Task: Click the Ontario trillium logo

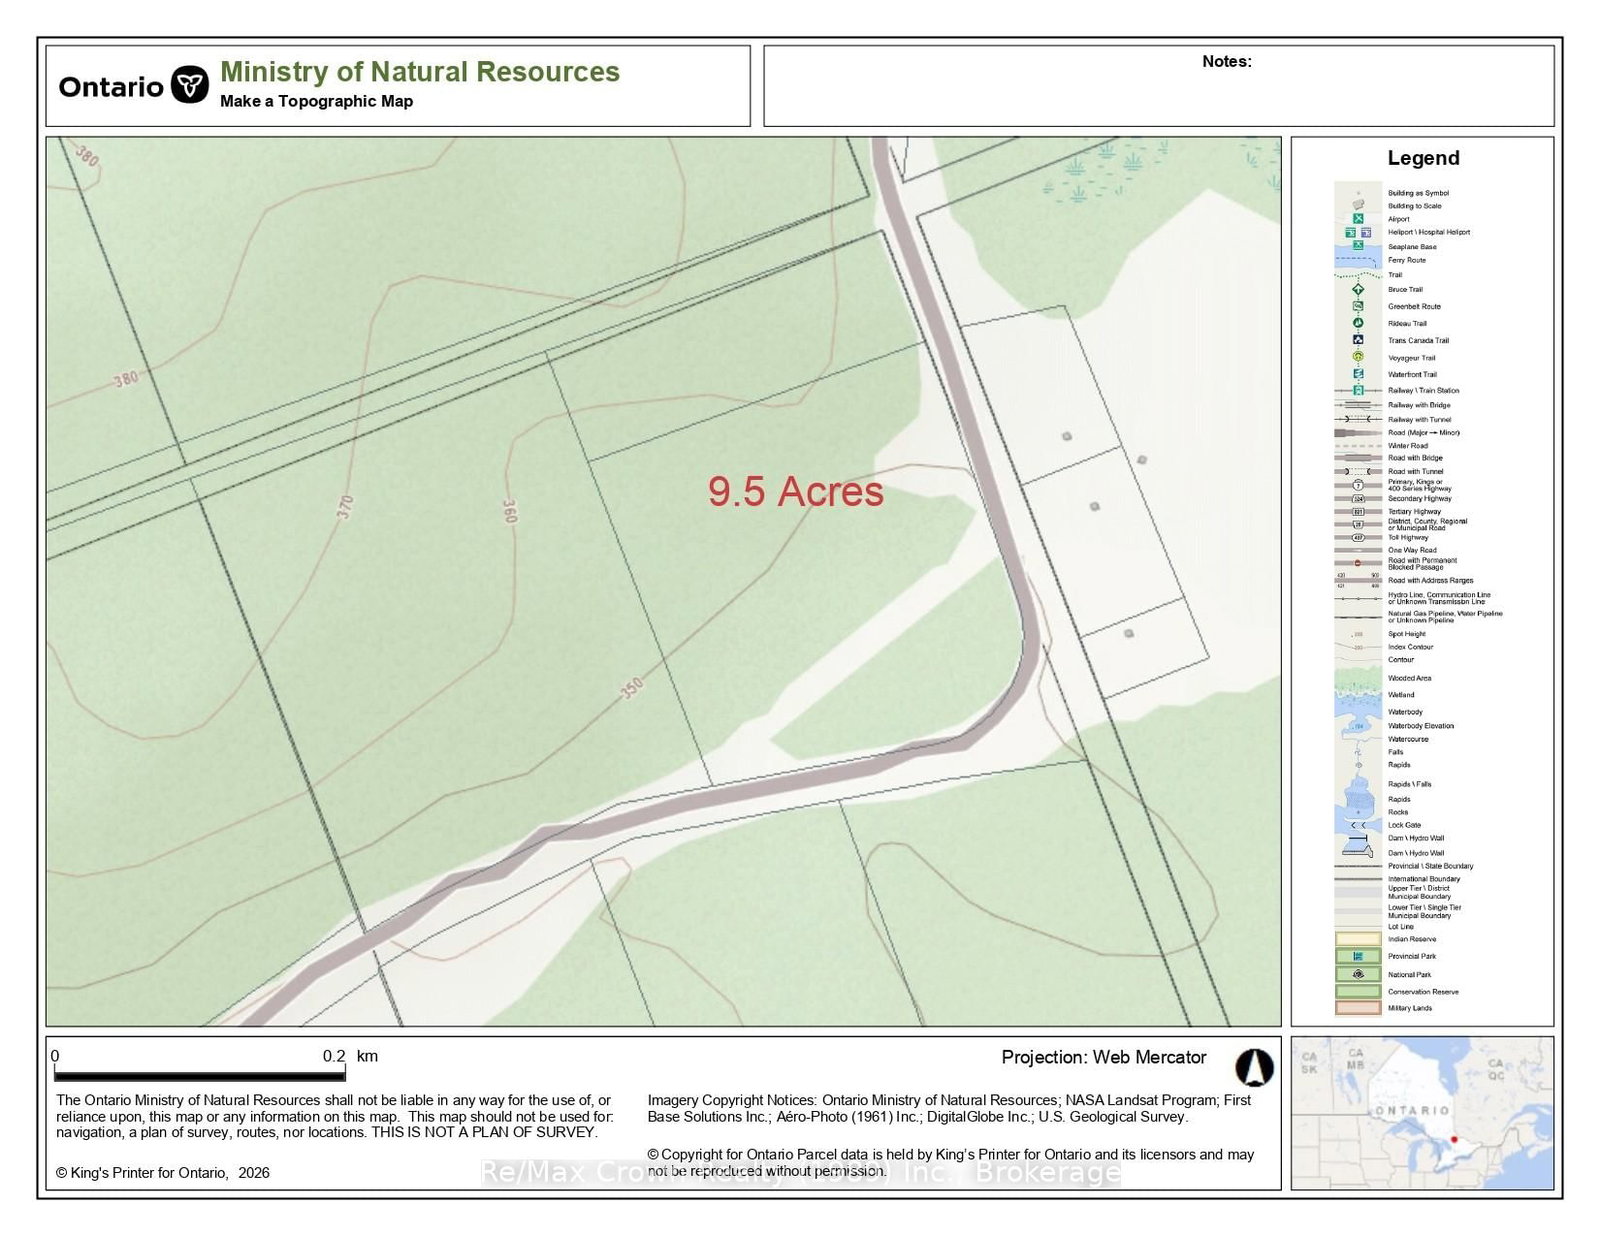Action: click(x=189, y=85)
